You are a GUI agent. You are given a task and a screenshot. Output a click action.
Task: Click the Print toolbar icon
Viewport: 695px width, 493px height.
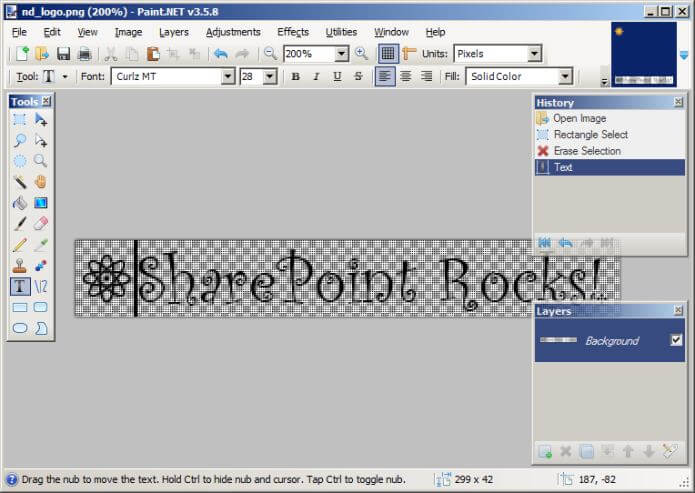84,54
